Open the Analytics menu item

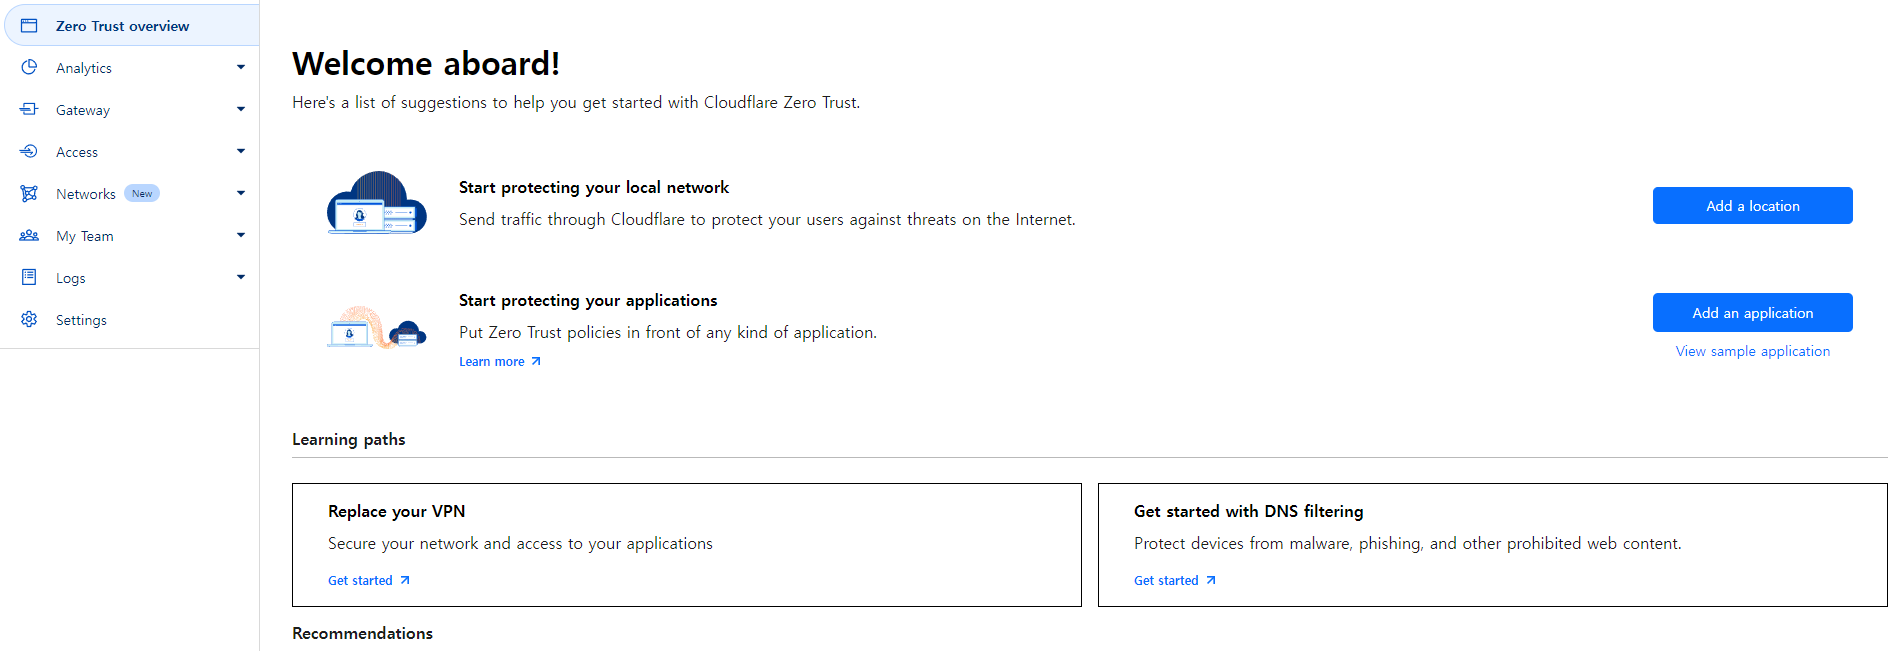[x=130, y=68]
